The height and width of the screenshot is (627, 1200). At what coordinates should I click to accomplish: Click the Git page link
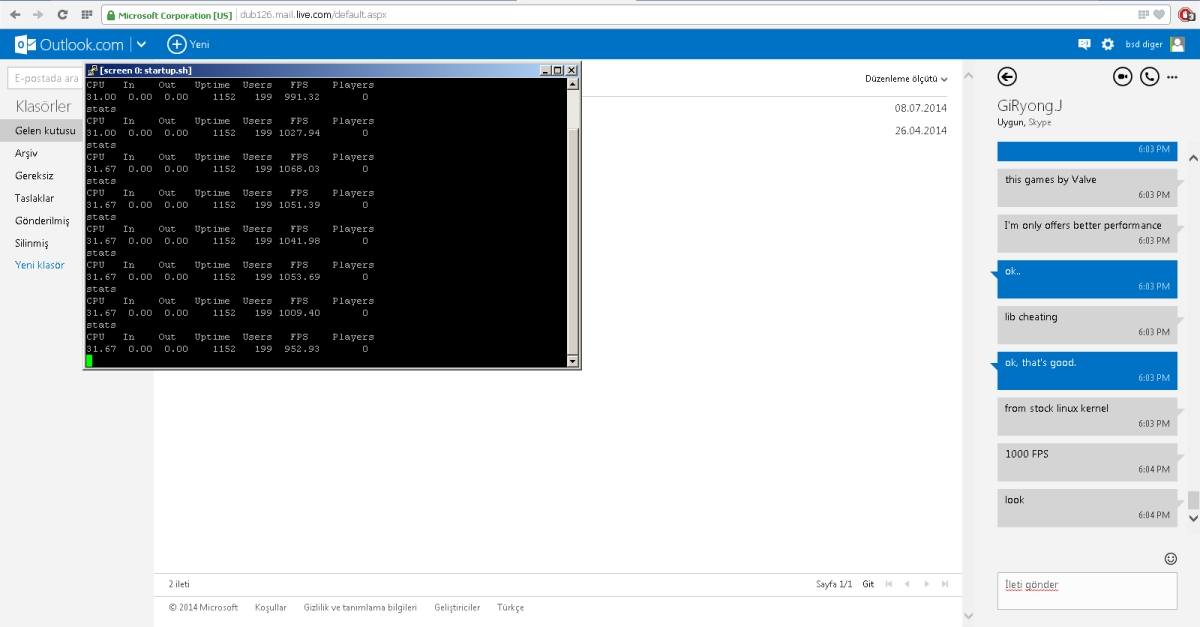coord(868,584)
